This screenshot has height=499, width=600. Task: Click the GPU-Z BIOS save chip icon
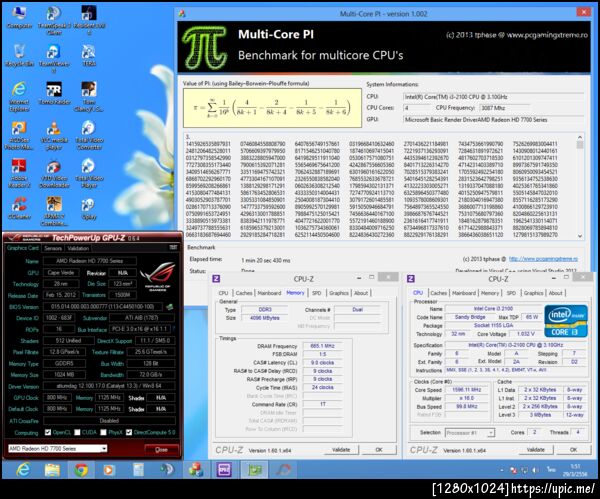click(x=170, y=307)
